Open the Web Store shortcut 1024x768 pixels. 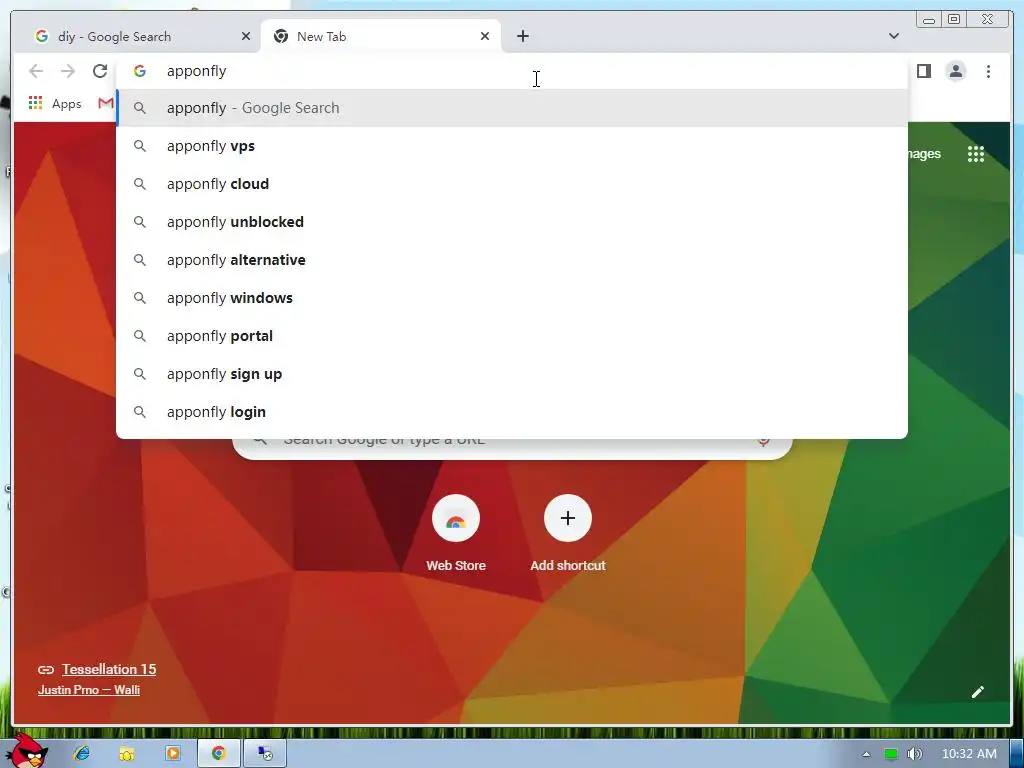(456, 533)
